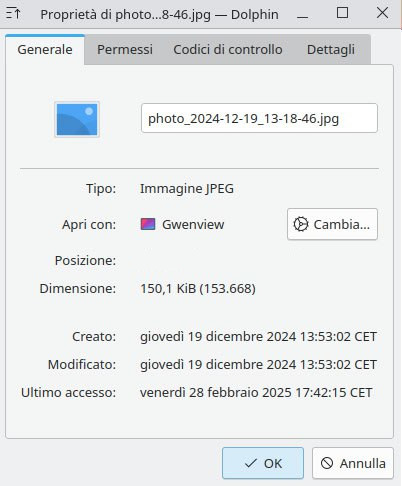Click the Gwenview application name text
Viewport: 402px width, 486px height.
[193, 224]
